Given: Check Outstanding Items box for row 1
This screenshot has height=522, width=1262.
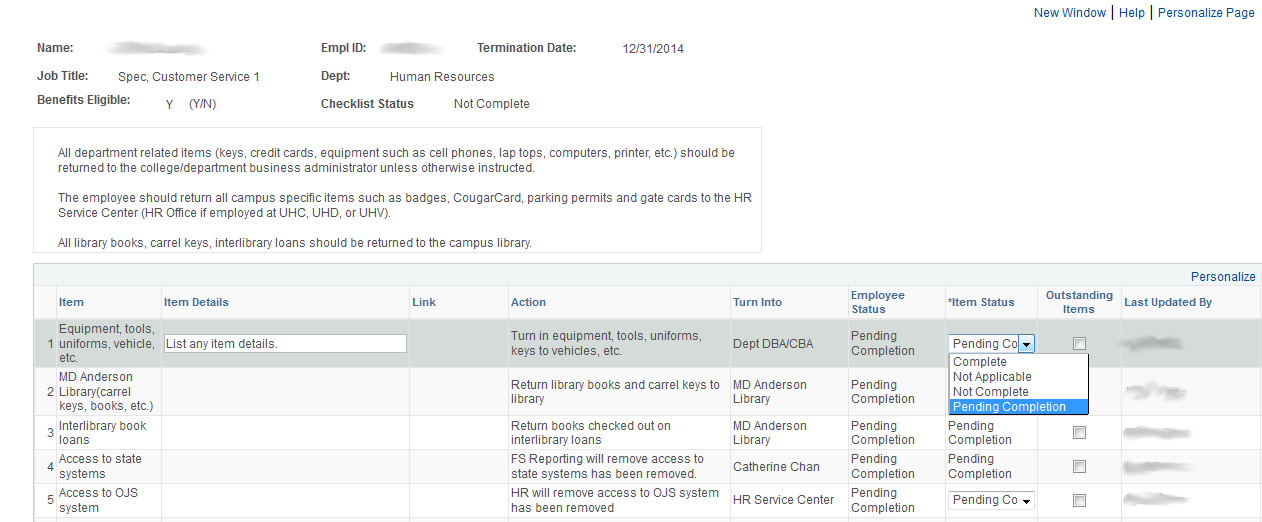Looking at the screenshot, I should 1079,344.
